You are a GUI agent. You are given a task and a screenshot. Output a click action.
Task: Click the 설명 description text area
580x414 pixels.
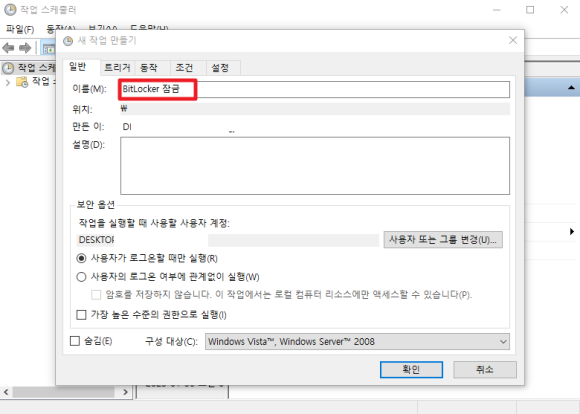(x=315, y=166)
